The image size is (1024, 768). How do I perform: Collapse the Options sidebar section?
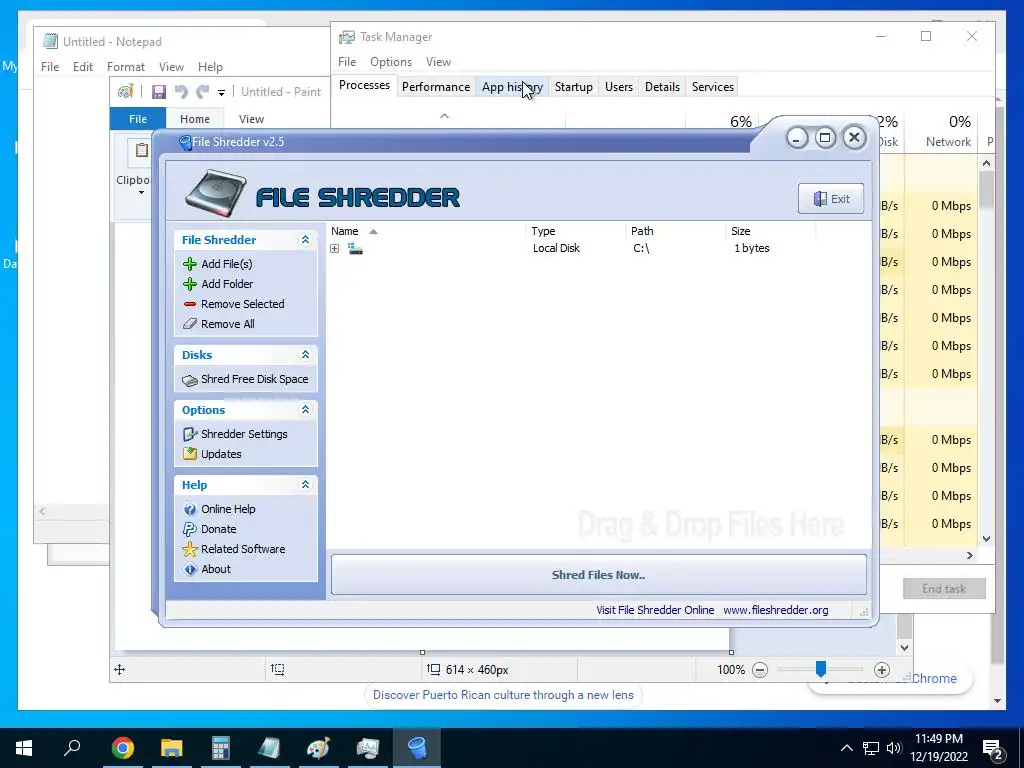click(305, 409)
